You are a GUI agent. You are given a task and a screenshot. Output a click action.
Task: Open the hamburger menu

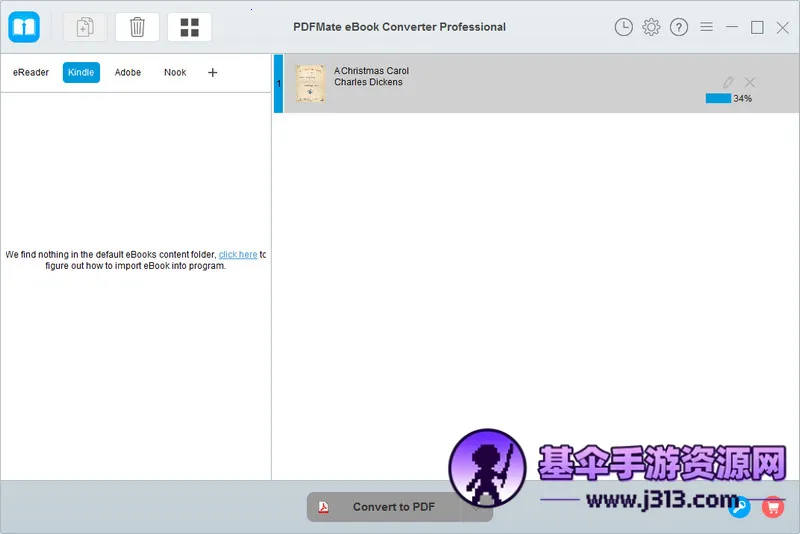tap(707, 27)
